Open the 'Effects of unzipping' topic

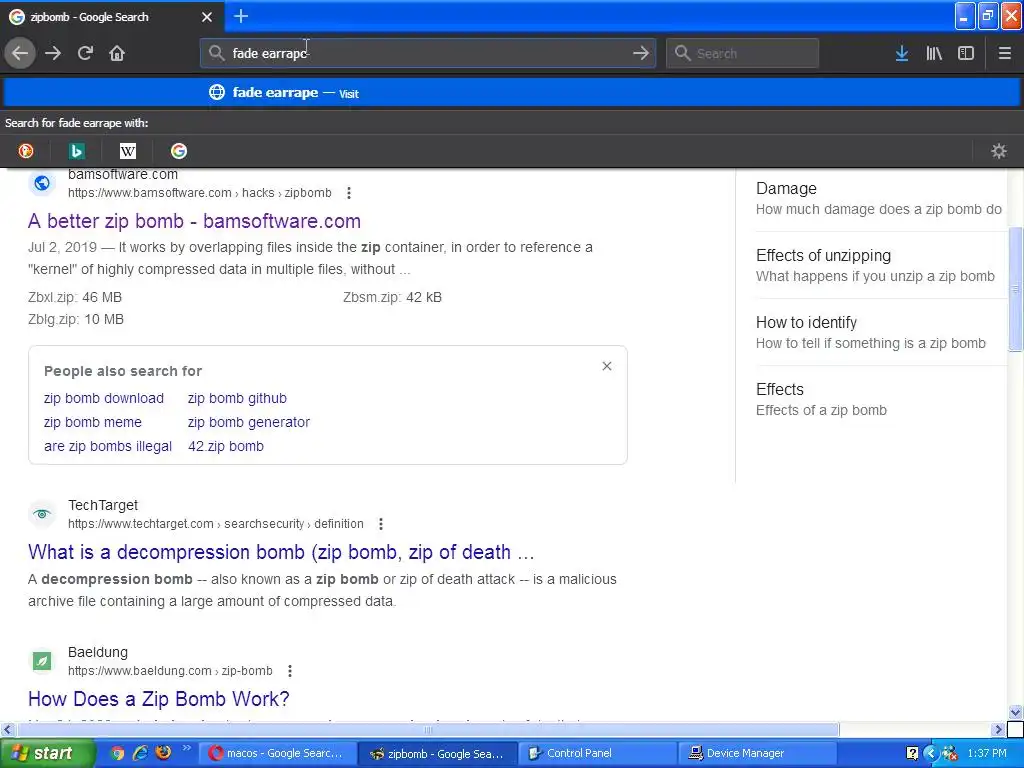pyautogui.click(x=875, y=265)
